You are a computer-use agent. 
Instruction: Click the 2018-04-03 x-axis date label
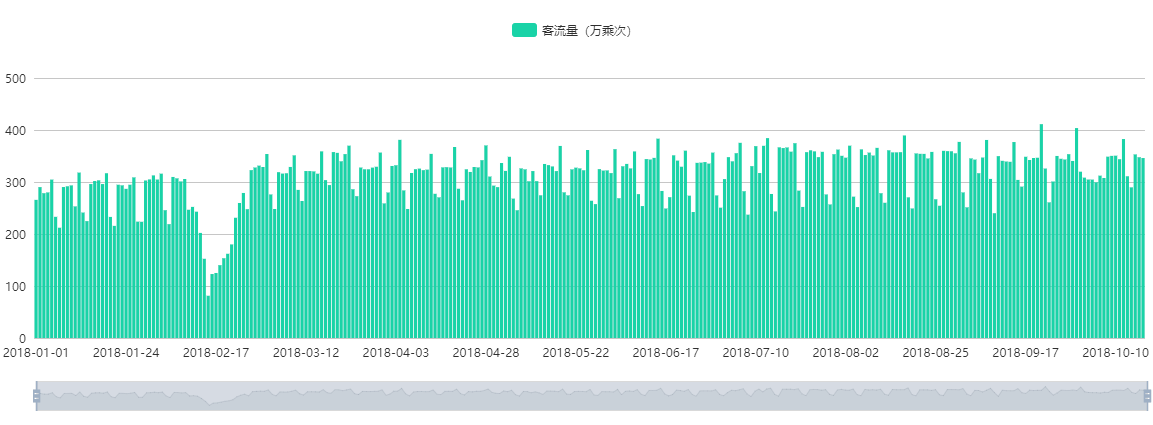tap(396, 353)
